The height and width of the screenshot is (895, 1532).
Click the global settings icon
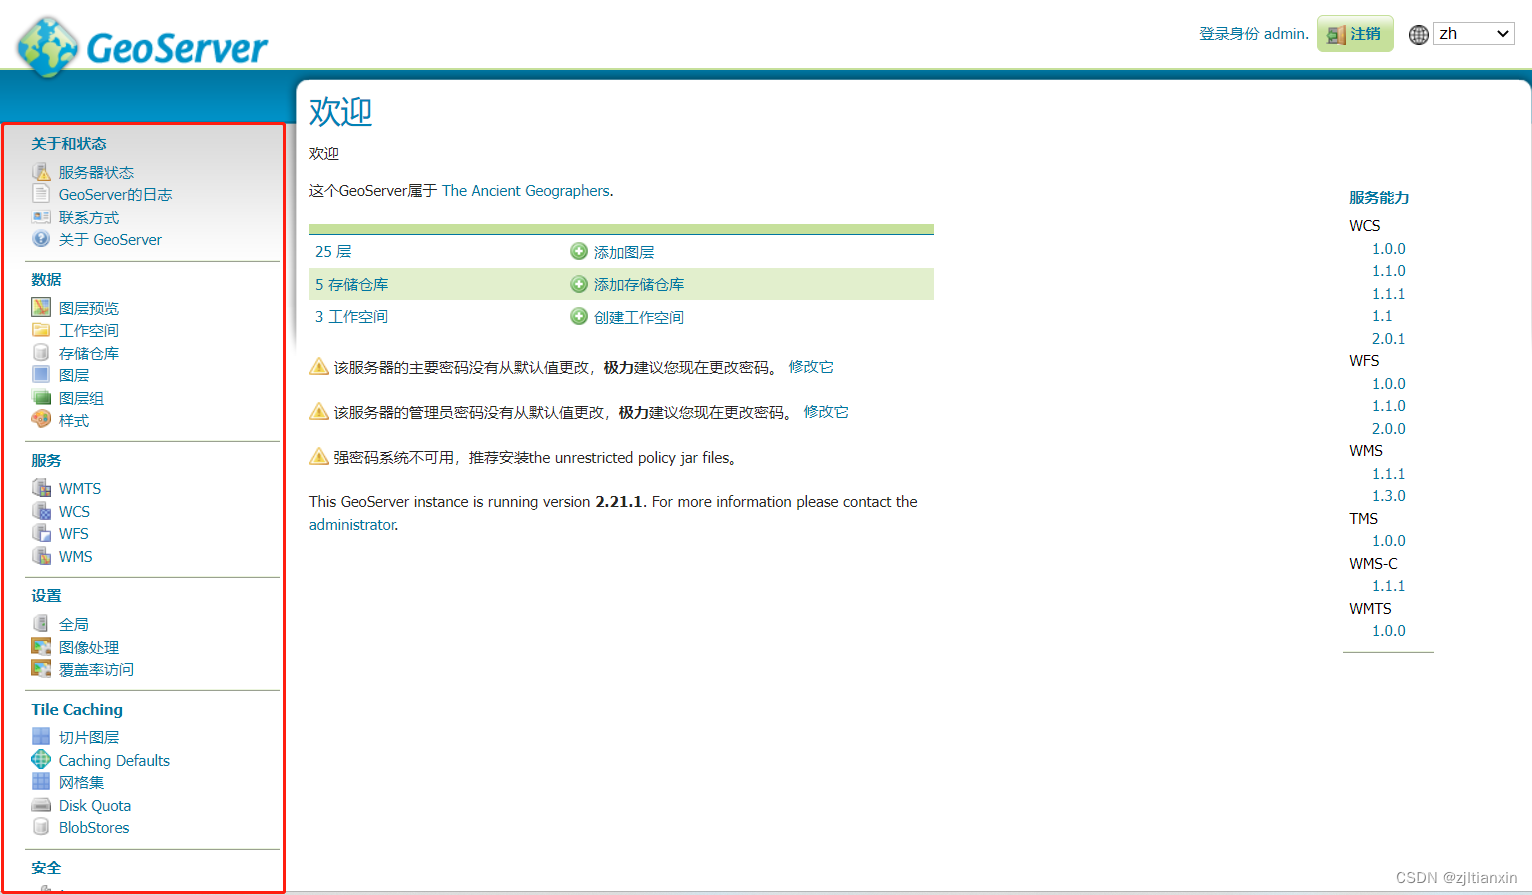[41, 624]
